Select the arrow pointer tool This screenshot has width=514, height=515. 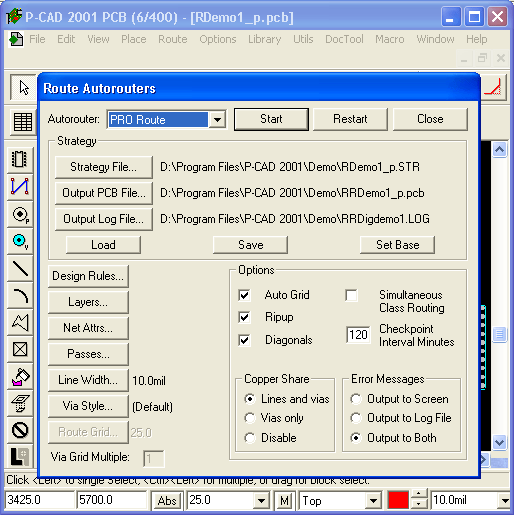23,88
